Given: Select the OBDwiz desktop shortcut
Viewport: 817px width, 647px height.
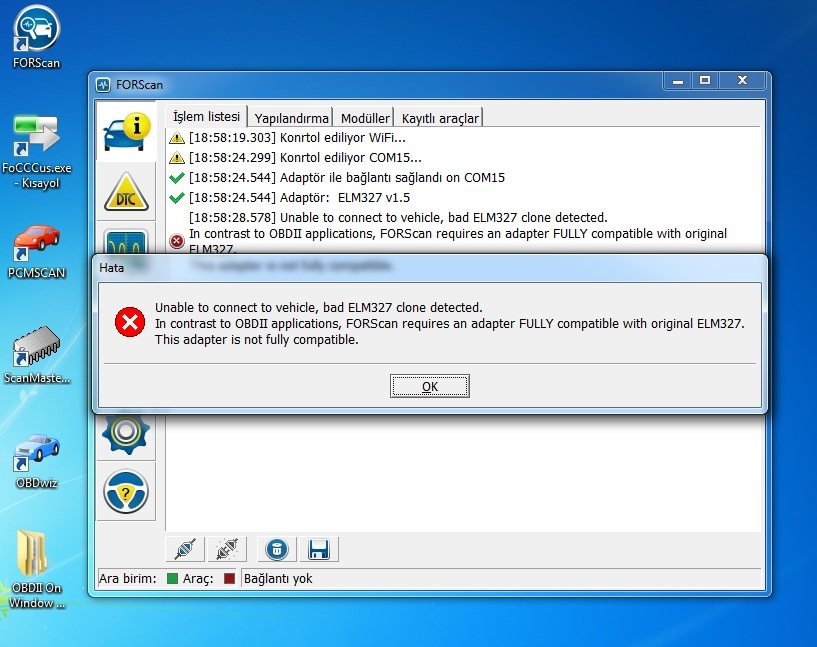Looking at the screenshot, I should (36, 461).
